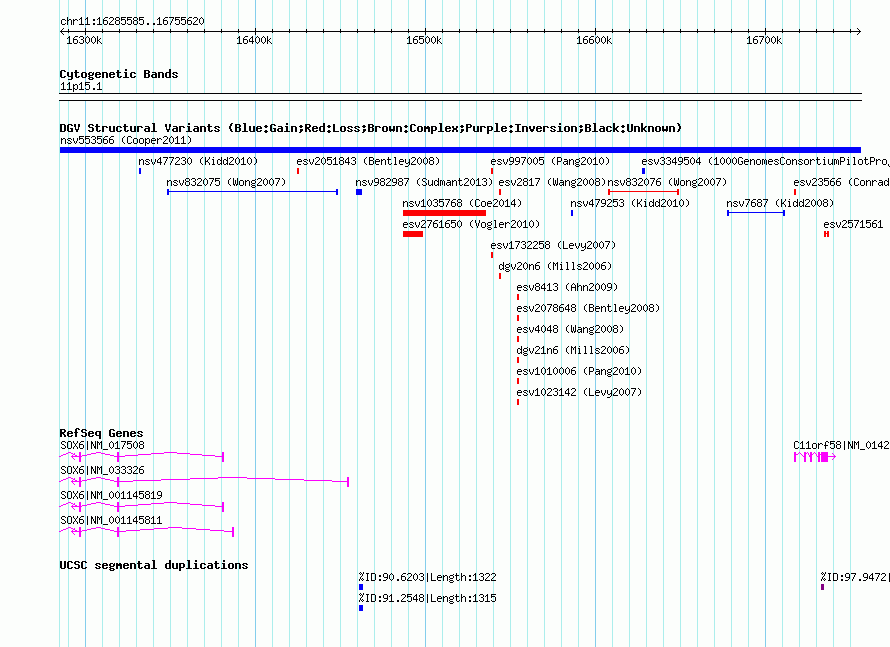Click the nsv832076 (Wong2007) red interval line

(x=644, y=192)
